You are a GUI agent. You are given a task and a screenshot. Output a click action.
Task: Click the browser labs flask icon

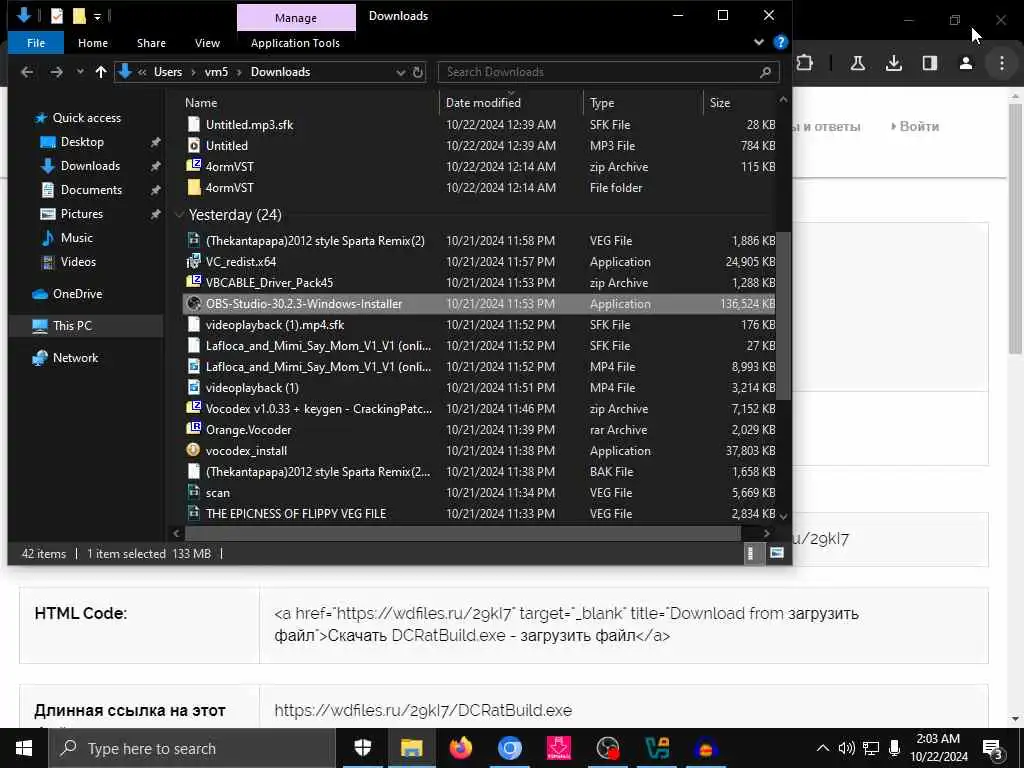(x=857, y=63)
